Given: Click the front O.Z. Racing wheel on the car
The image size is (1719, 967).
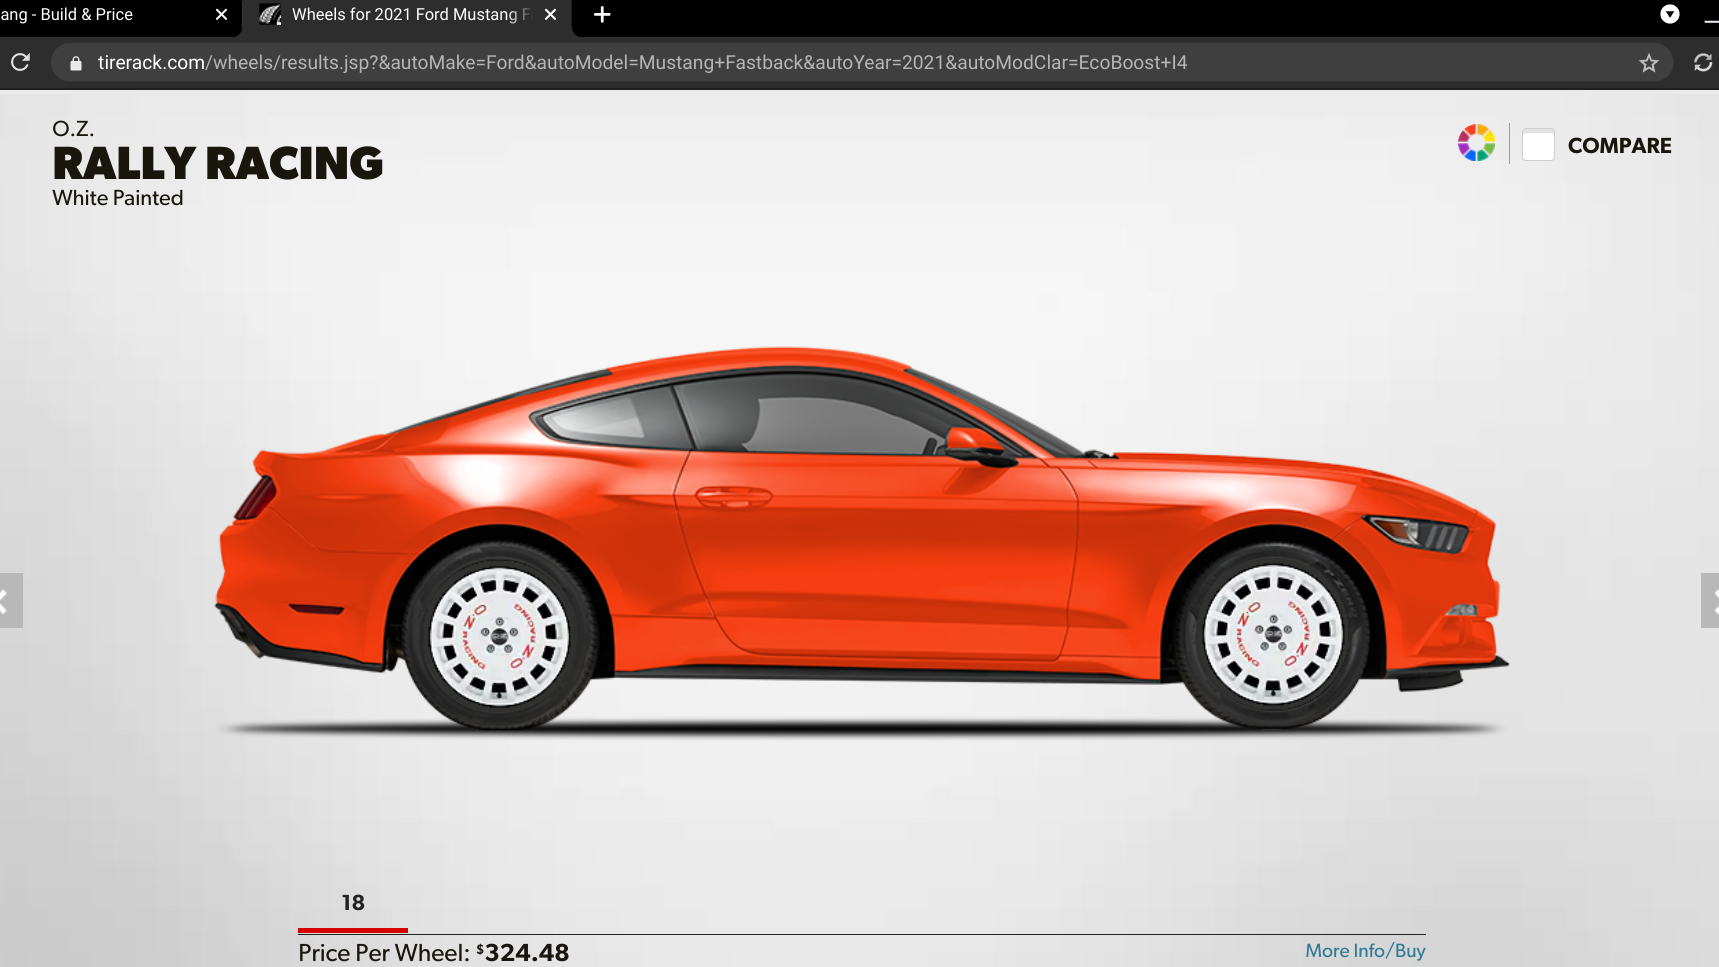Looking at the screenshot, I should pyautogui.click(x=1272, y=634).
